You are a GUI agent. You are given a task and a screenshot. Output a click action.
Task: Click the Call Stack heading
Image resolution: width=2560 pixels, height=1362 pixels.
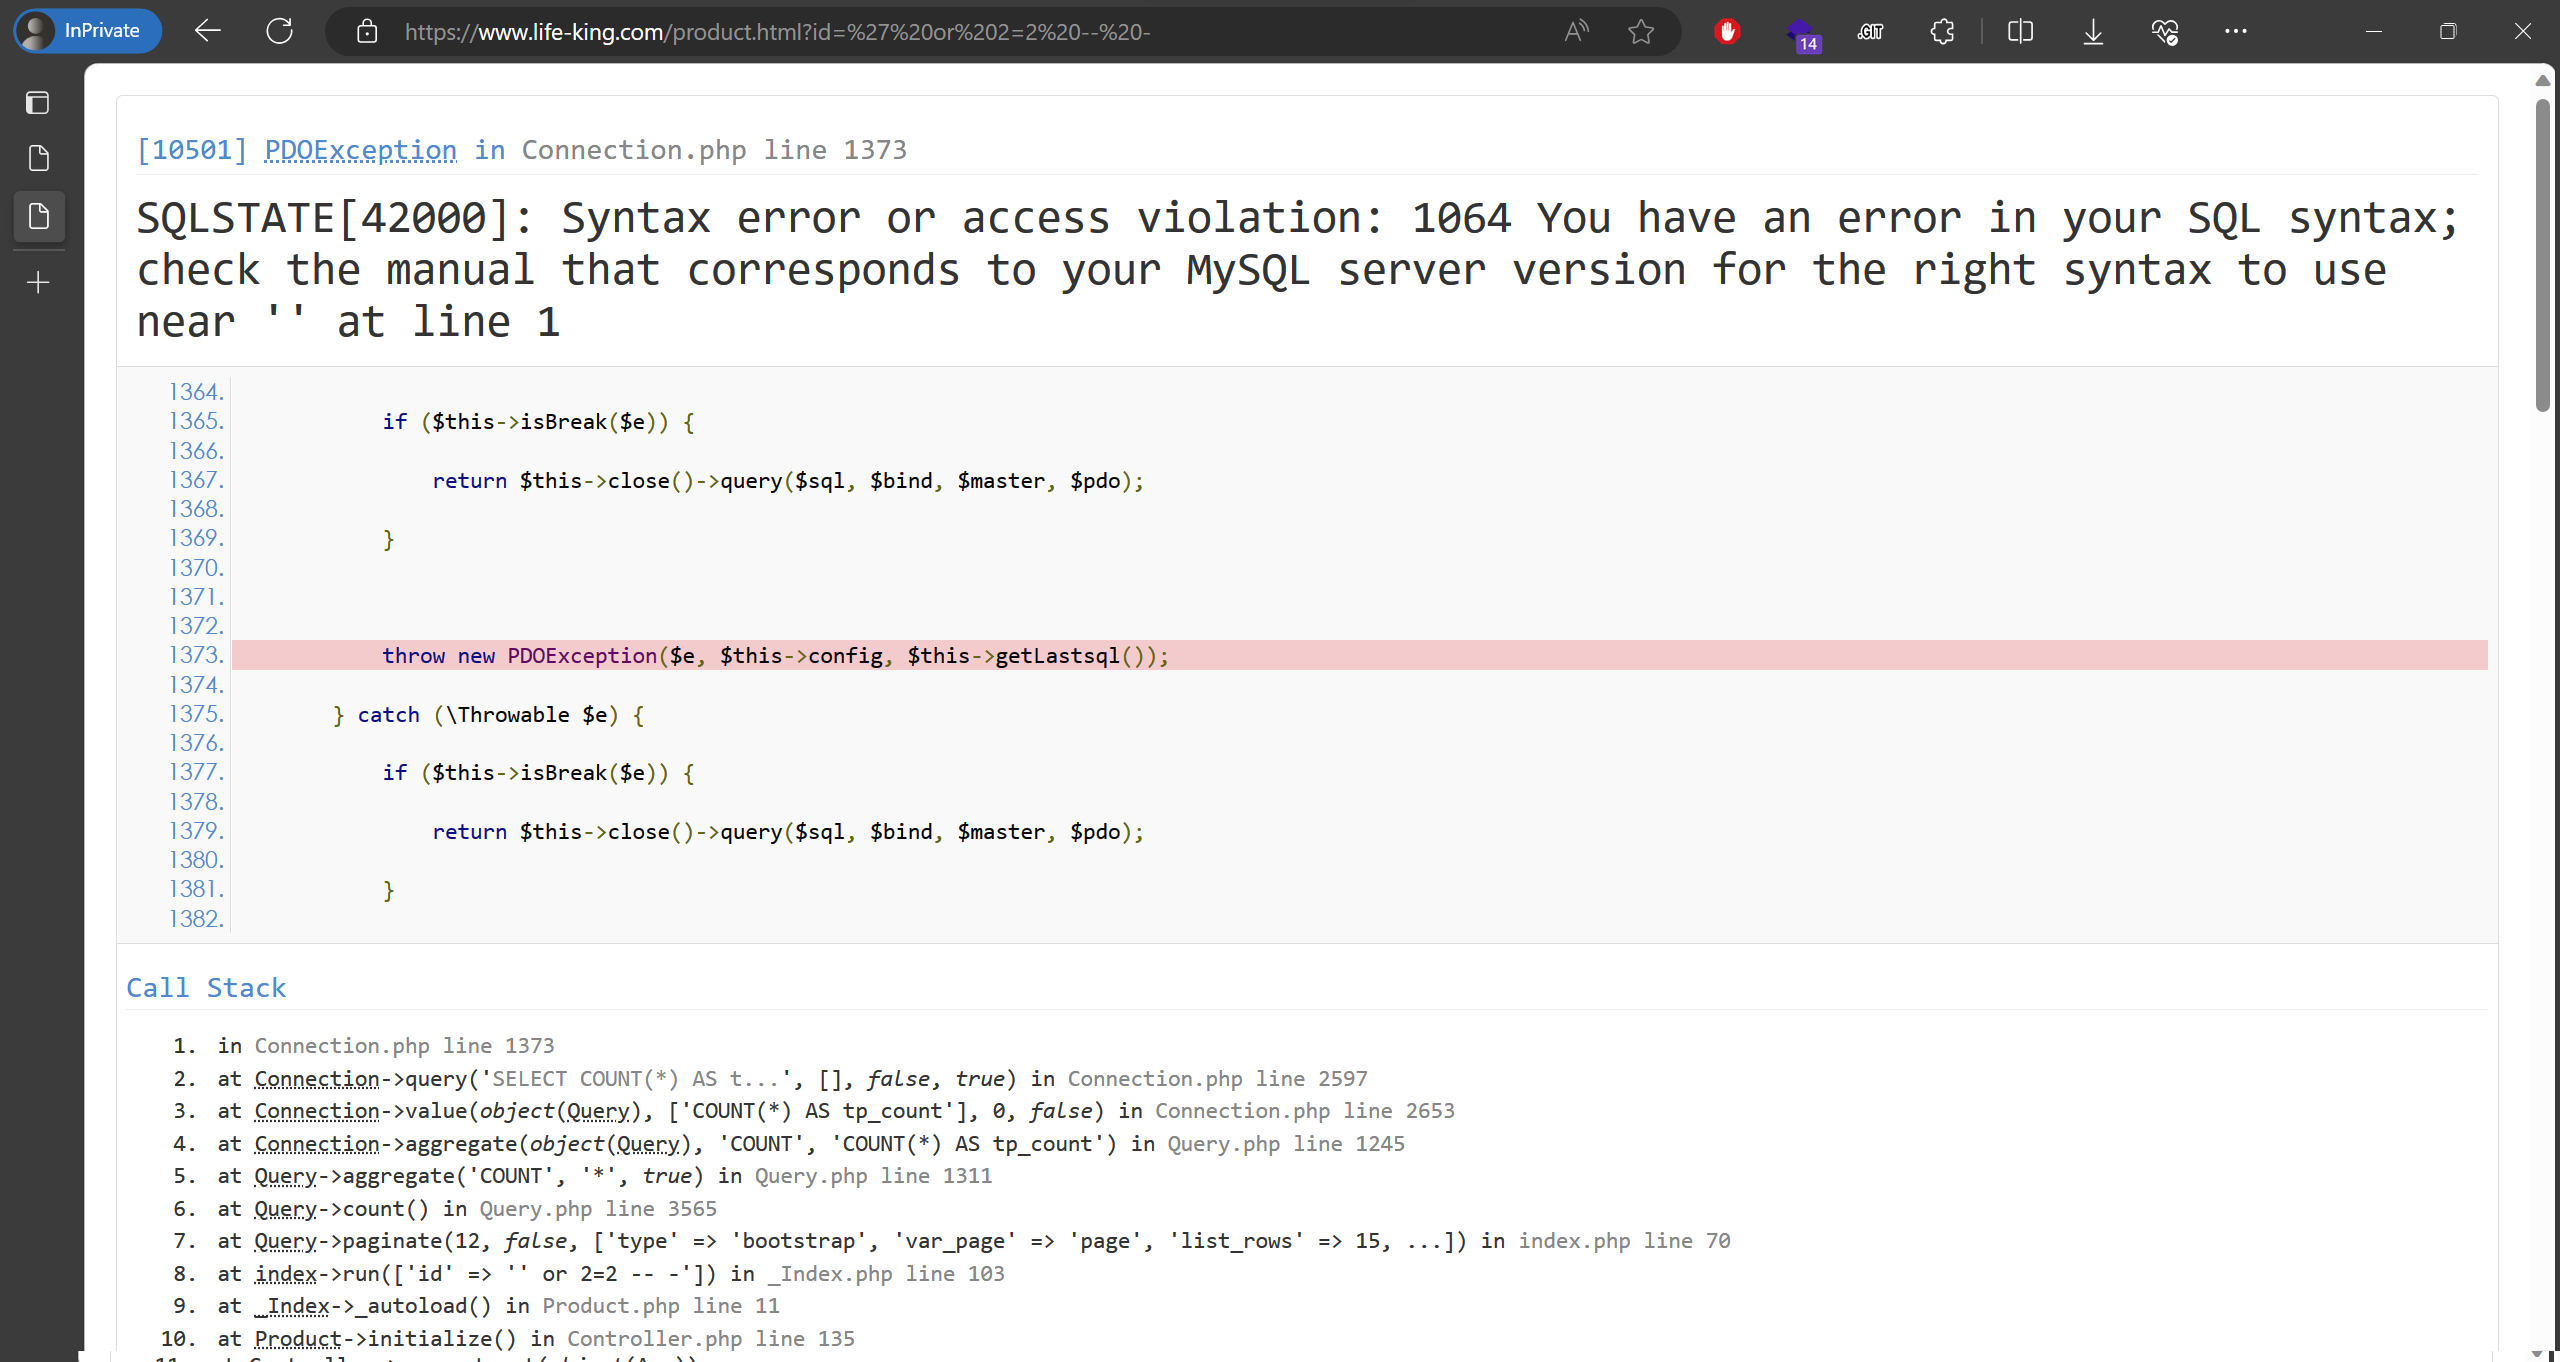tap(206, 988)
